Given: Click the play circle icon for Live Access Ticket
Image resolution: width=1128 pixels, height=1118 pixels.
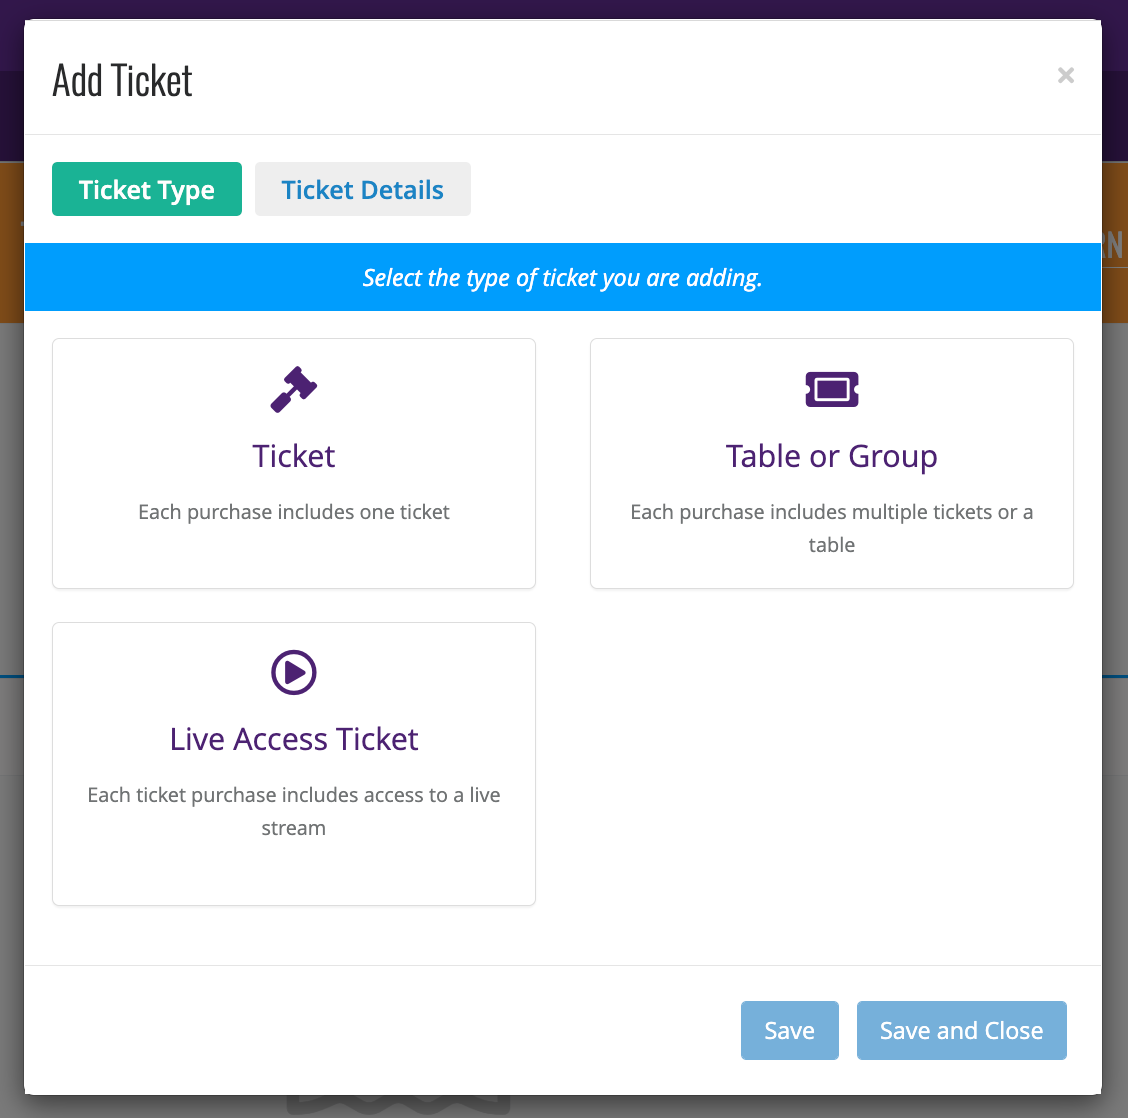Looking at the screenshot, I should click(294, 672).
